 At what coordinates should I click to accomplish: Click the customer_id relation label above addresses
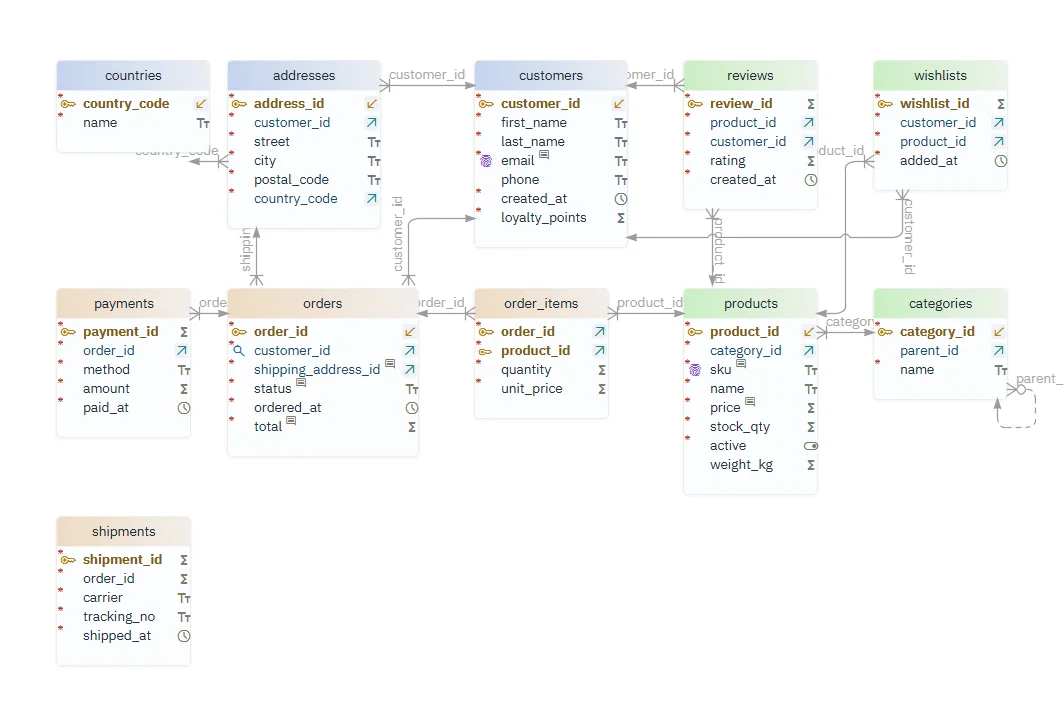[427, 75]
